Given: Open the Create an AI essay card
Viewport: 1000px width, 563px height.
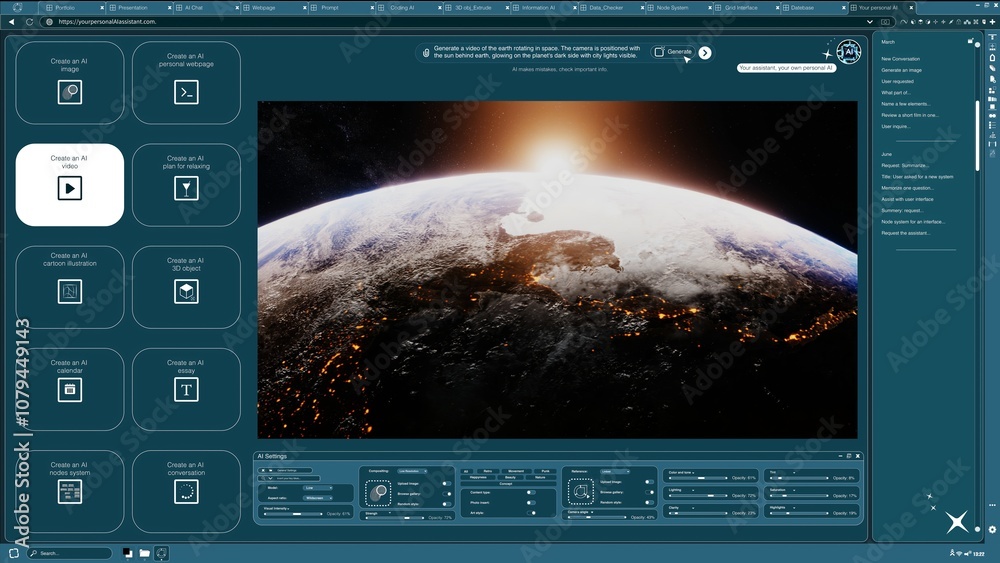Looking at the screenshot, I should (186, 389).
